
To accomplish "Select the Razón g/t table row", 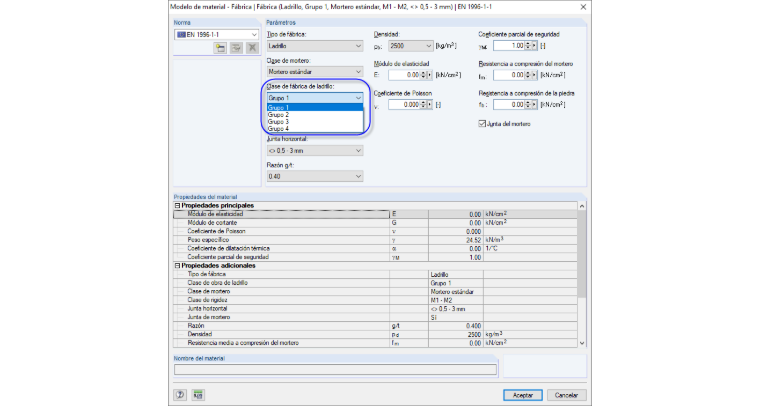I will coord(376,326).
